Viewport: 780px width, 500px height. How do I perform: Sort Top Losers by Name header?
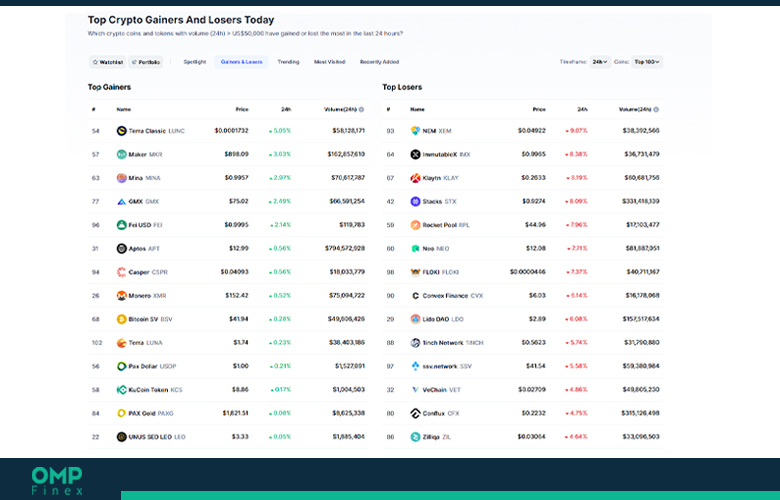click(417, 109)
